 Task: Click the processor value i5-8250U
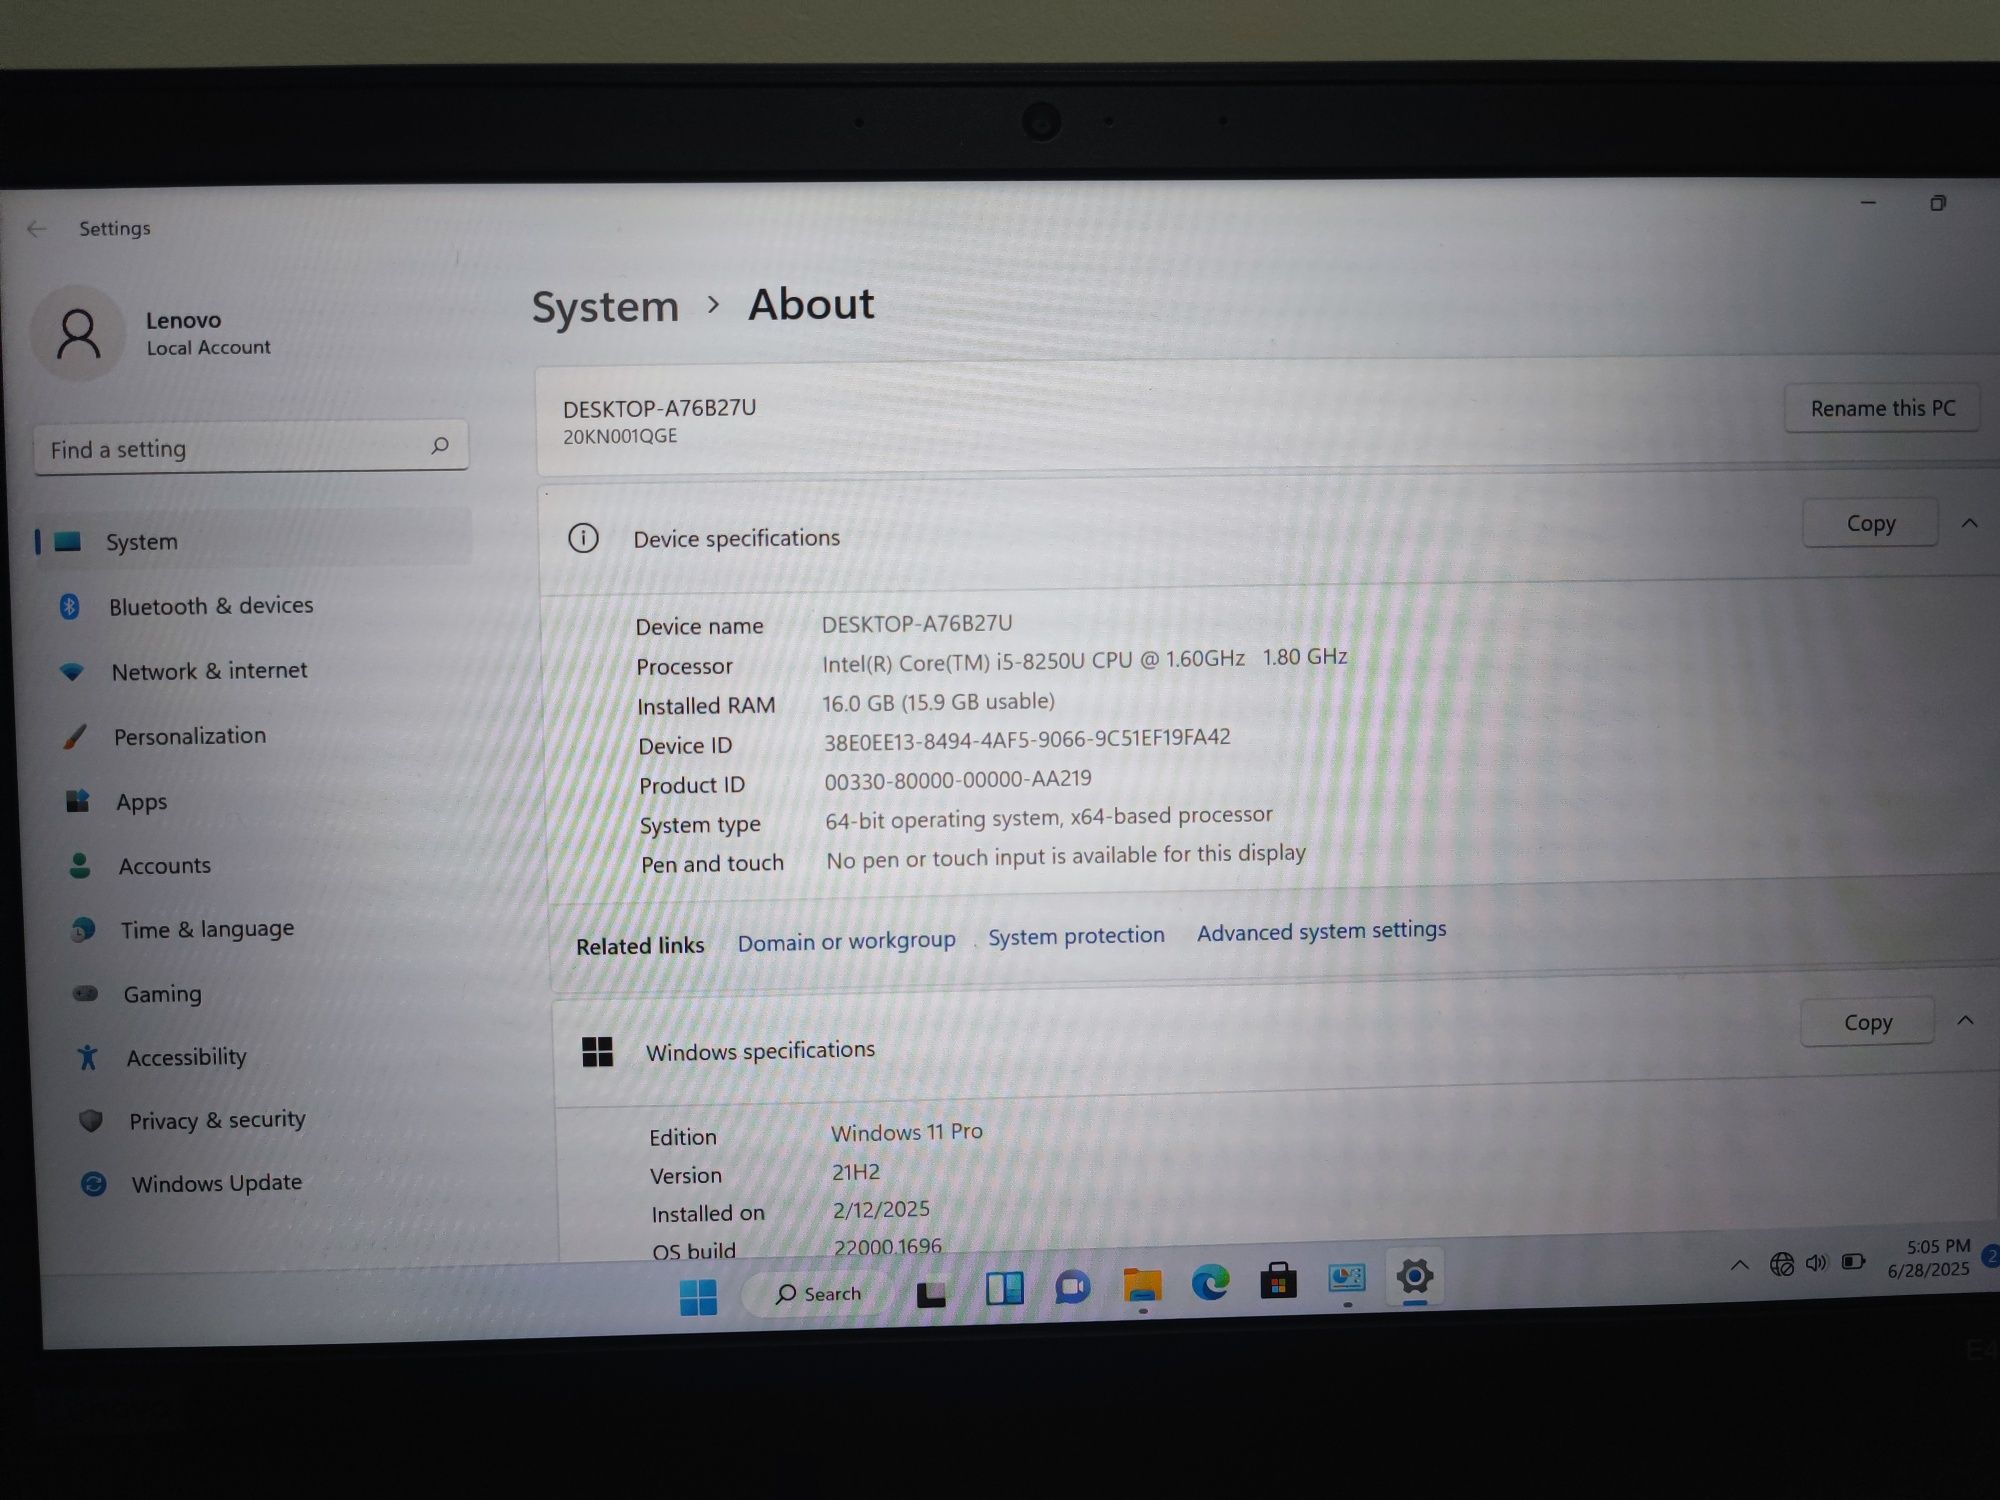1084,659
